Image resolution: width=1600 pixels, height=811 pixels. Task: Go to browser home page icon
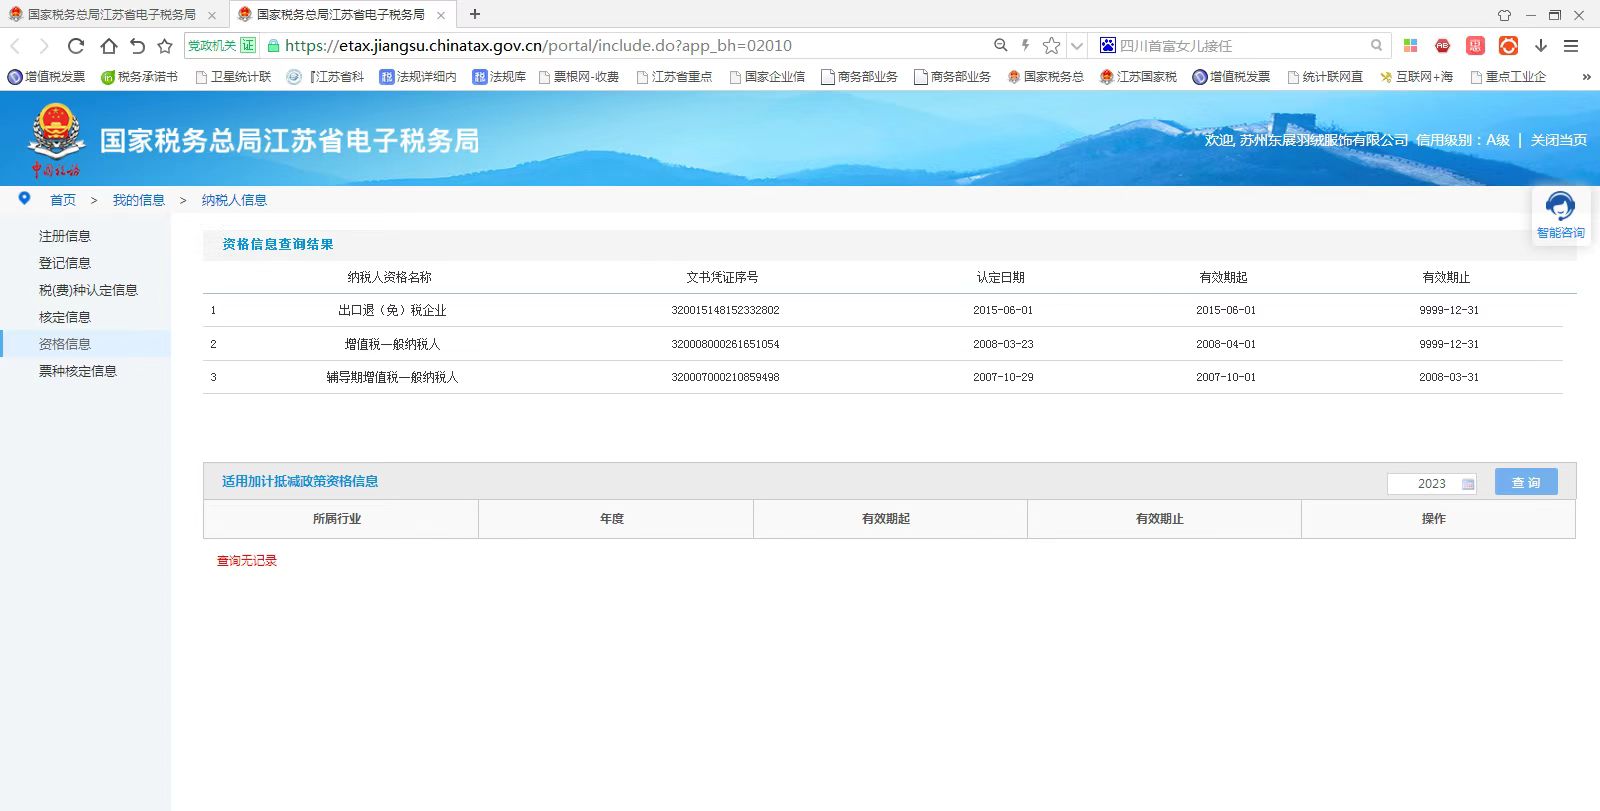pyautogui.click(x=108, y=46)
